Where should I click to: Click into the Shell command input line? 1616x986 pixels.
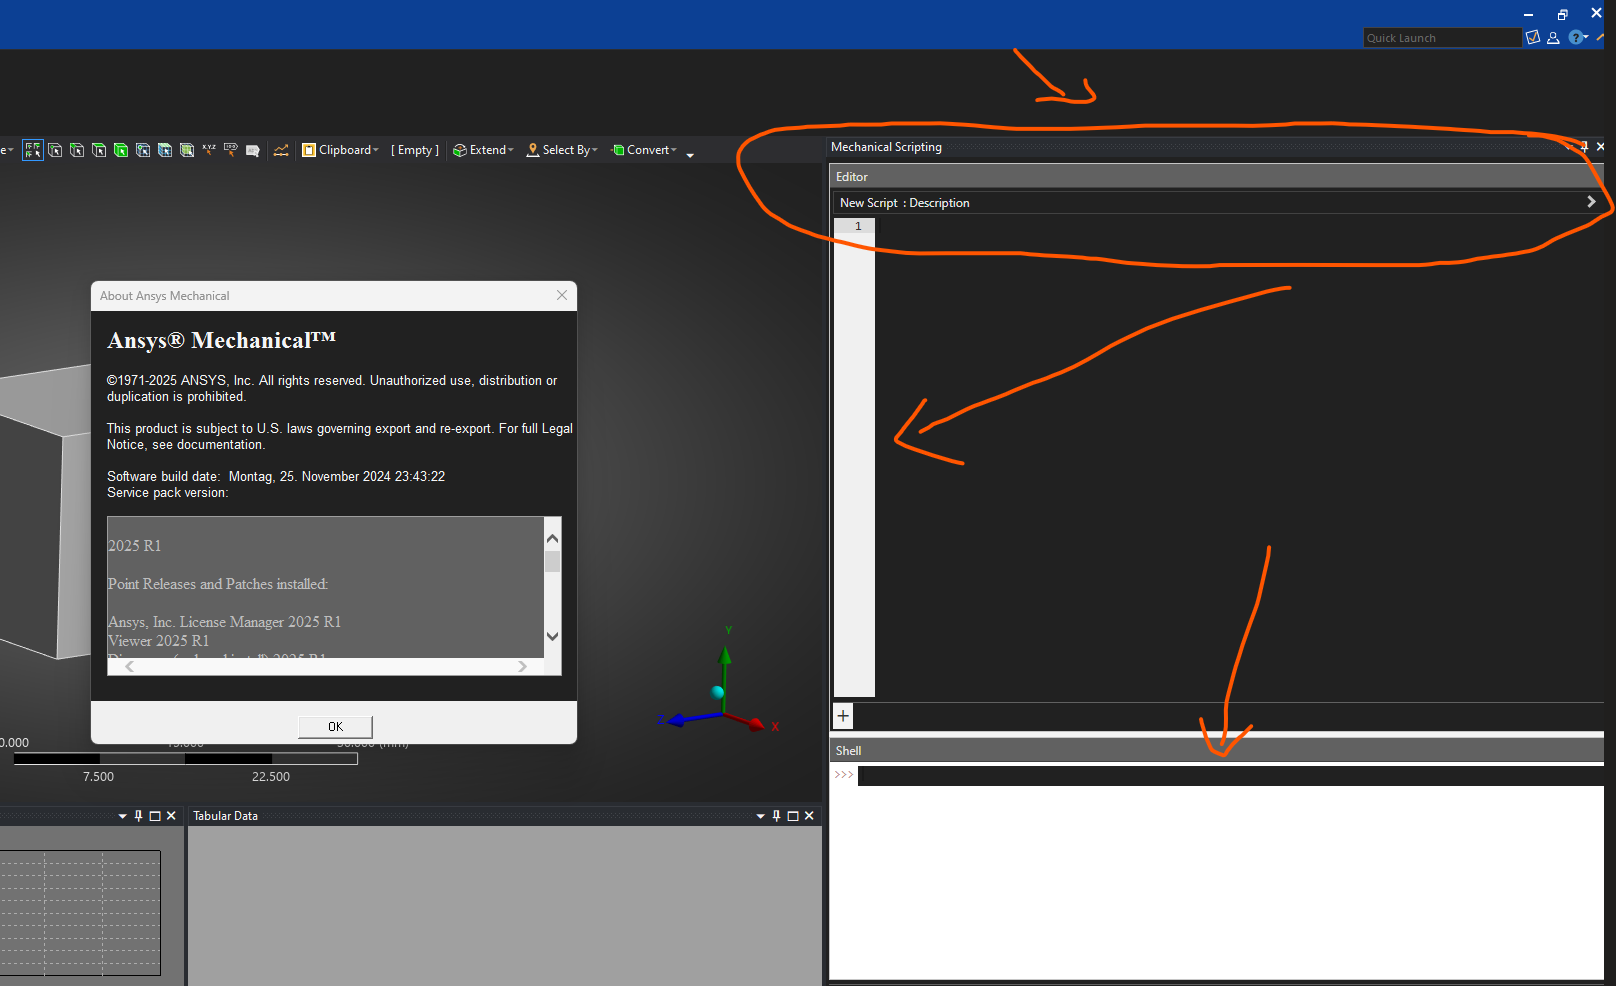pos(1230,776)
